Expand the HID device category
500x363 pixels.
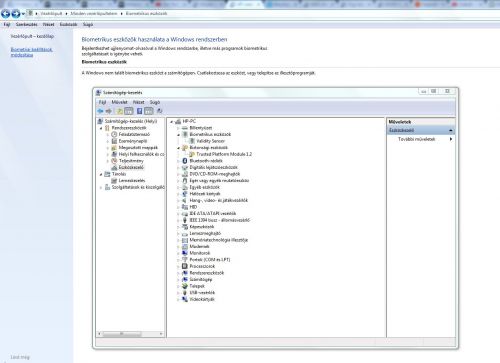point(178,207)
